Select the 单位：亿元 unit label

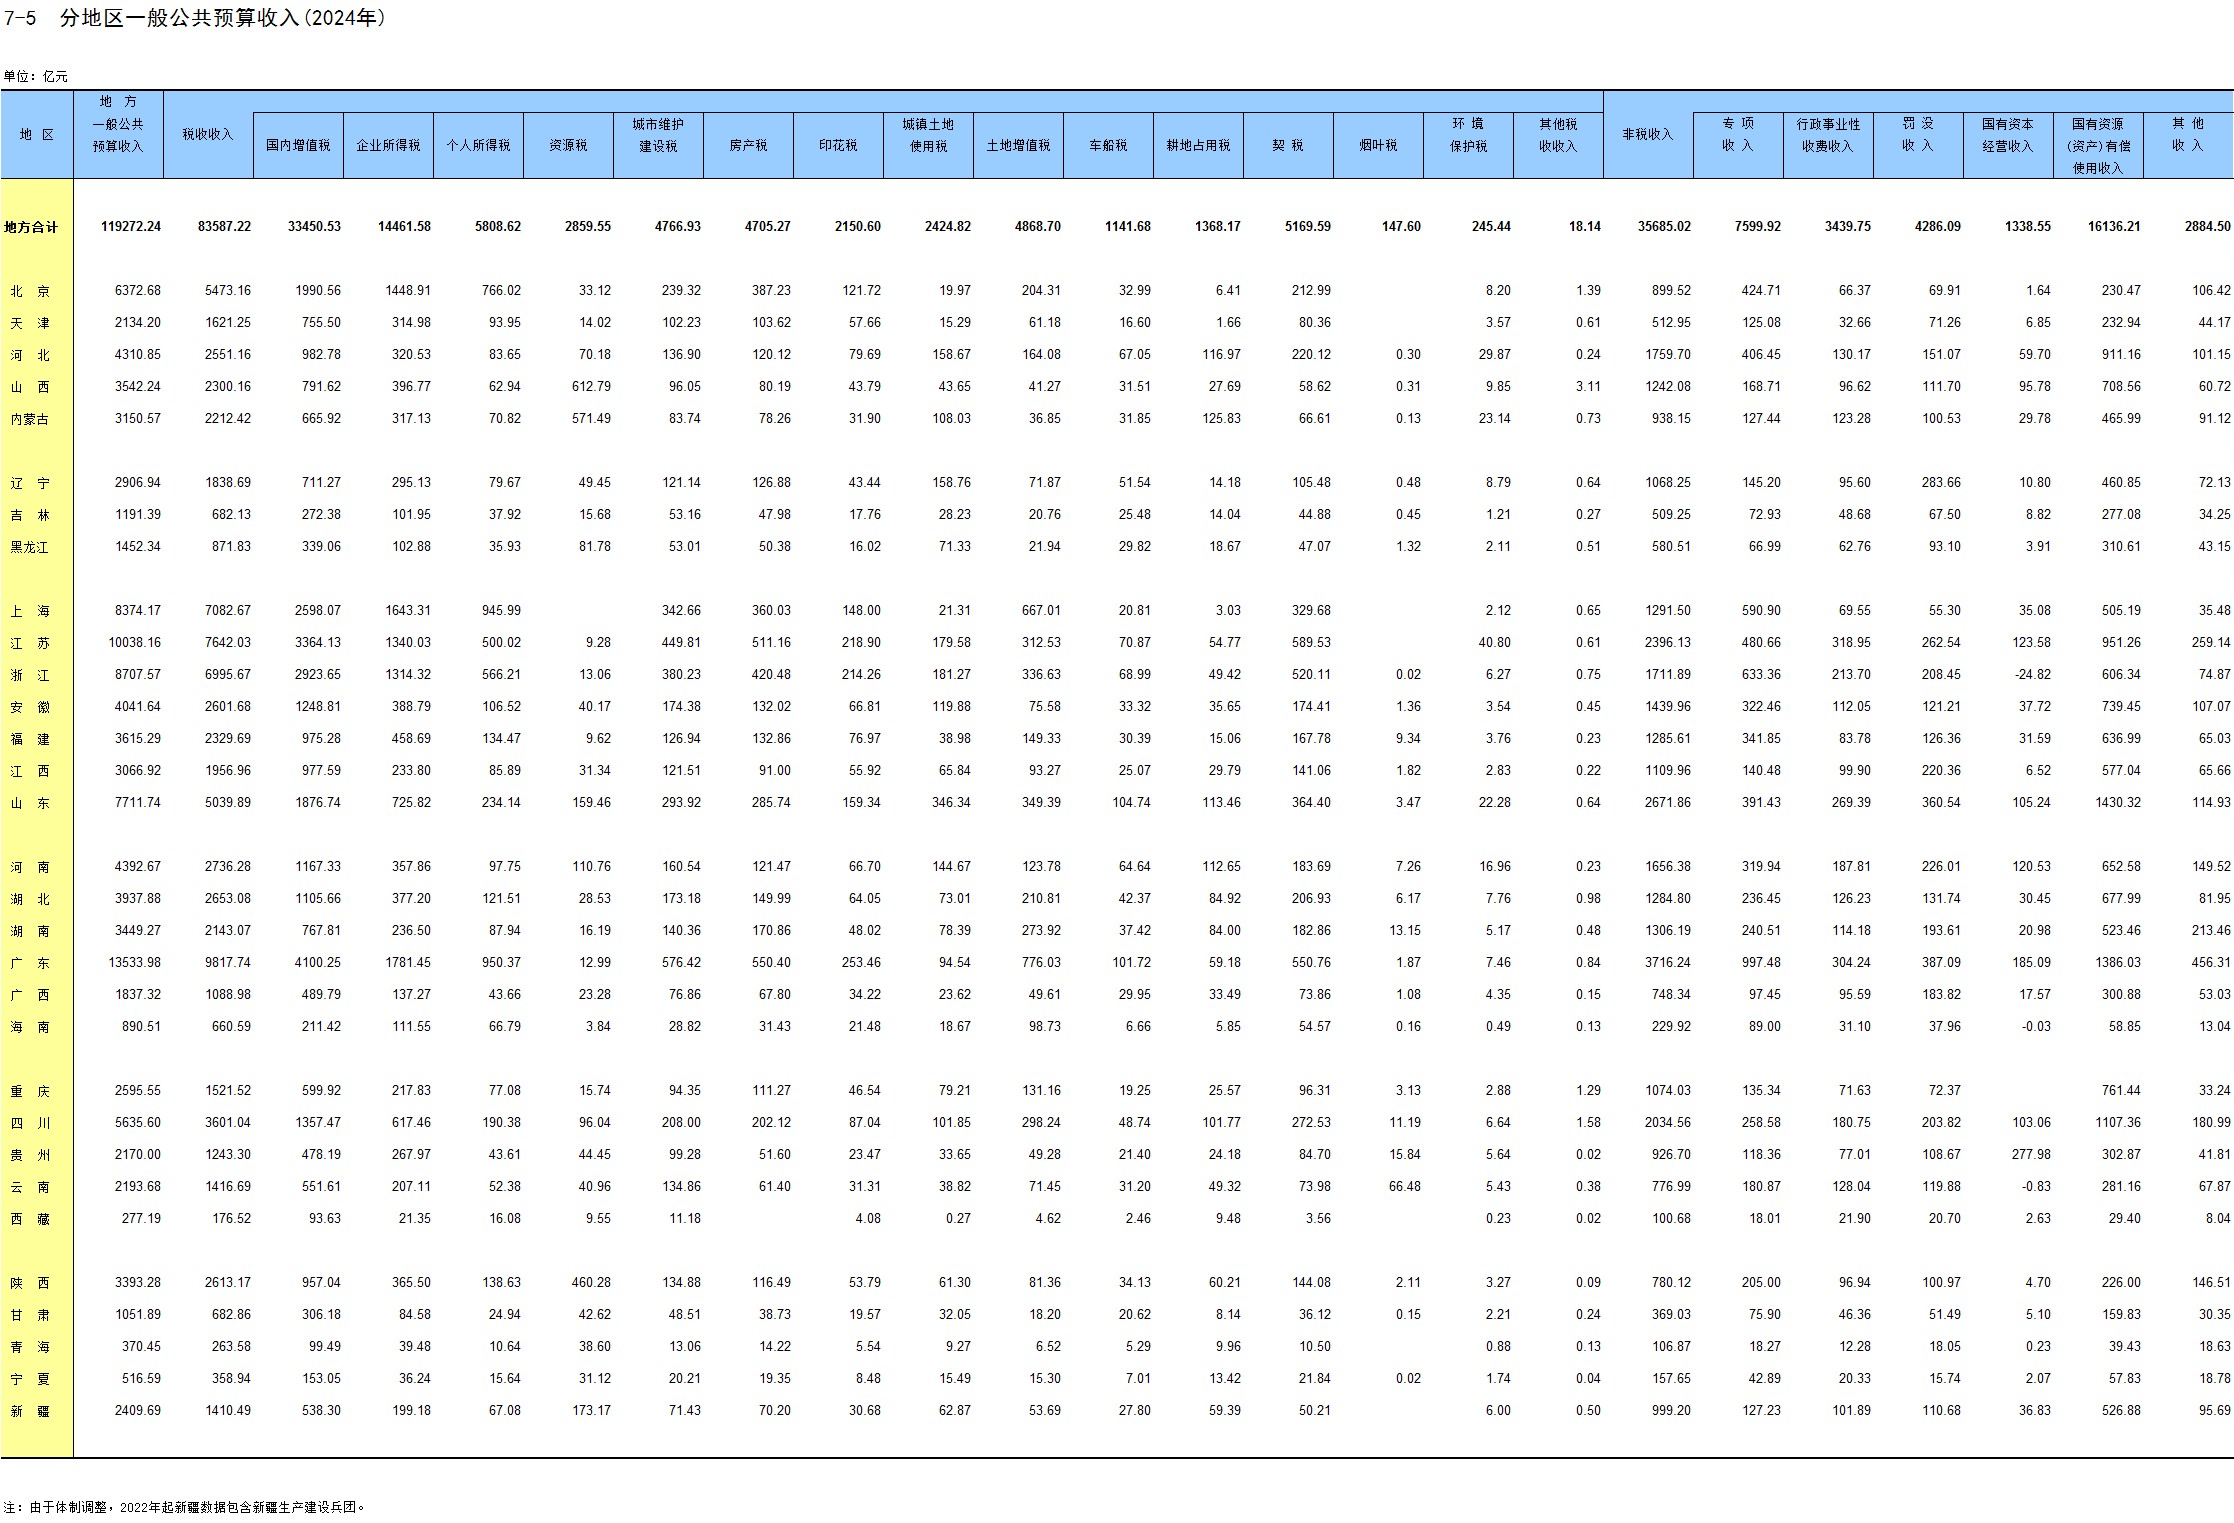coord(35,76)
